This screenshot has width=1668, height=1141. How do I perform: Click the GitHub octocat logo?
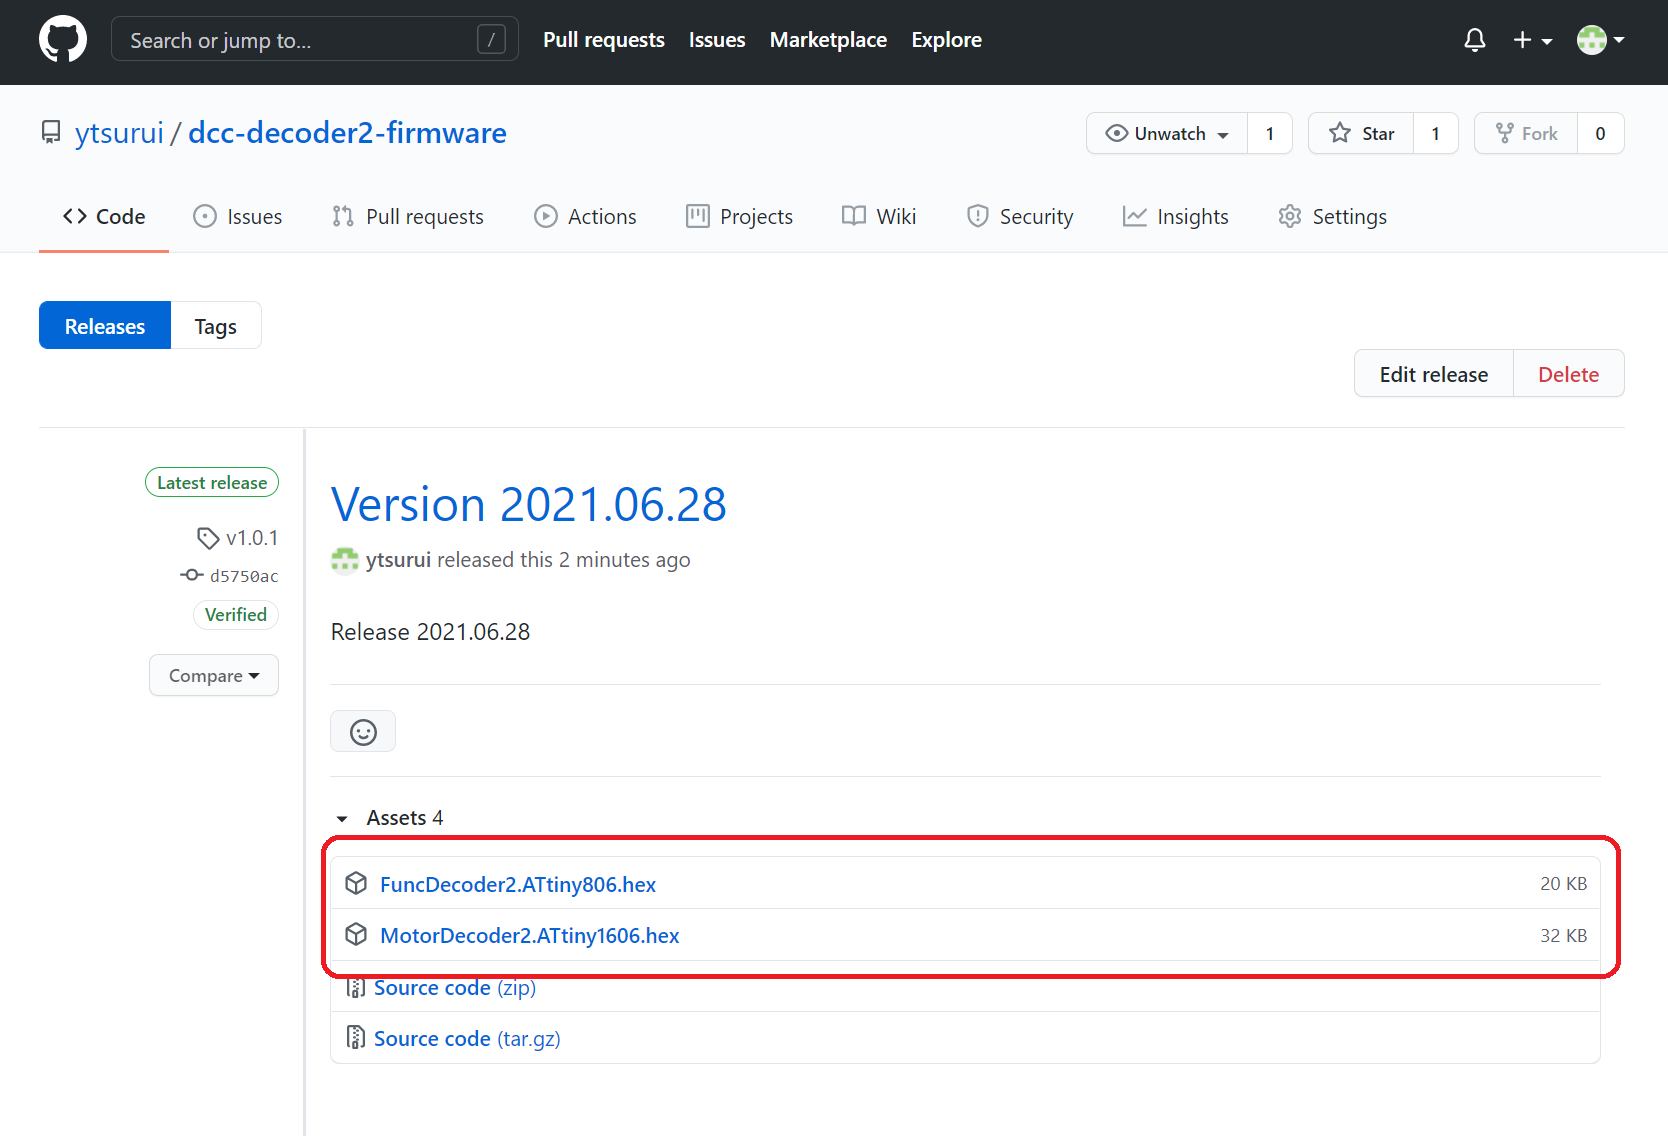(x=62, y=40)
